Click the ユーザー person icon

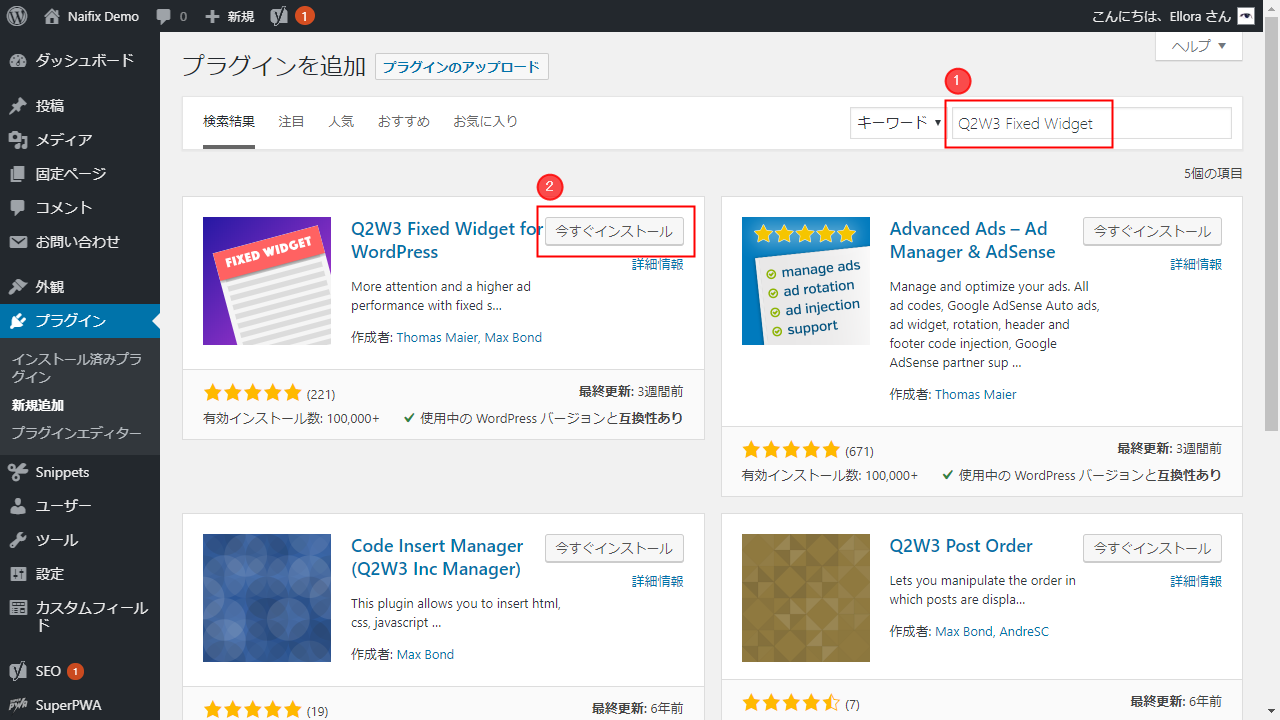[17, 506]
